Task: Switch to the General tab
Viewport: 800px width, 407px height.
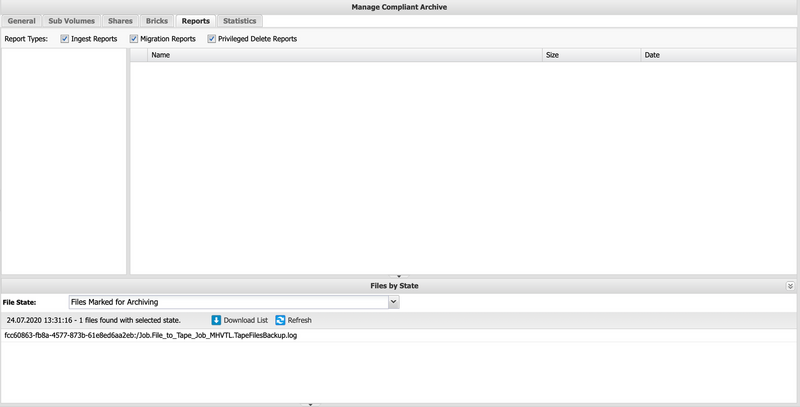Action: pos(21,21)
